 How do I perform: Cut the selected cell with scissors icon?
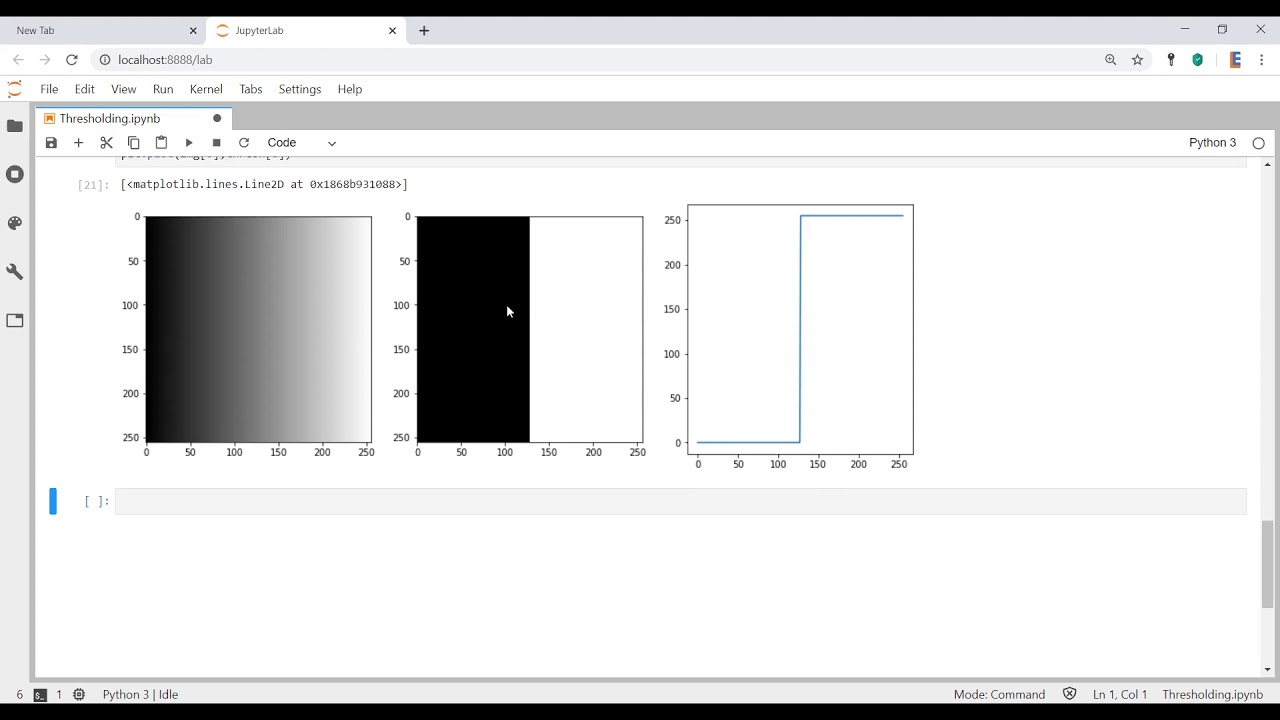(106, 143)
